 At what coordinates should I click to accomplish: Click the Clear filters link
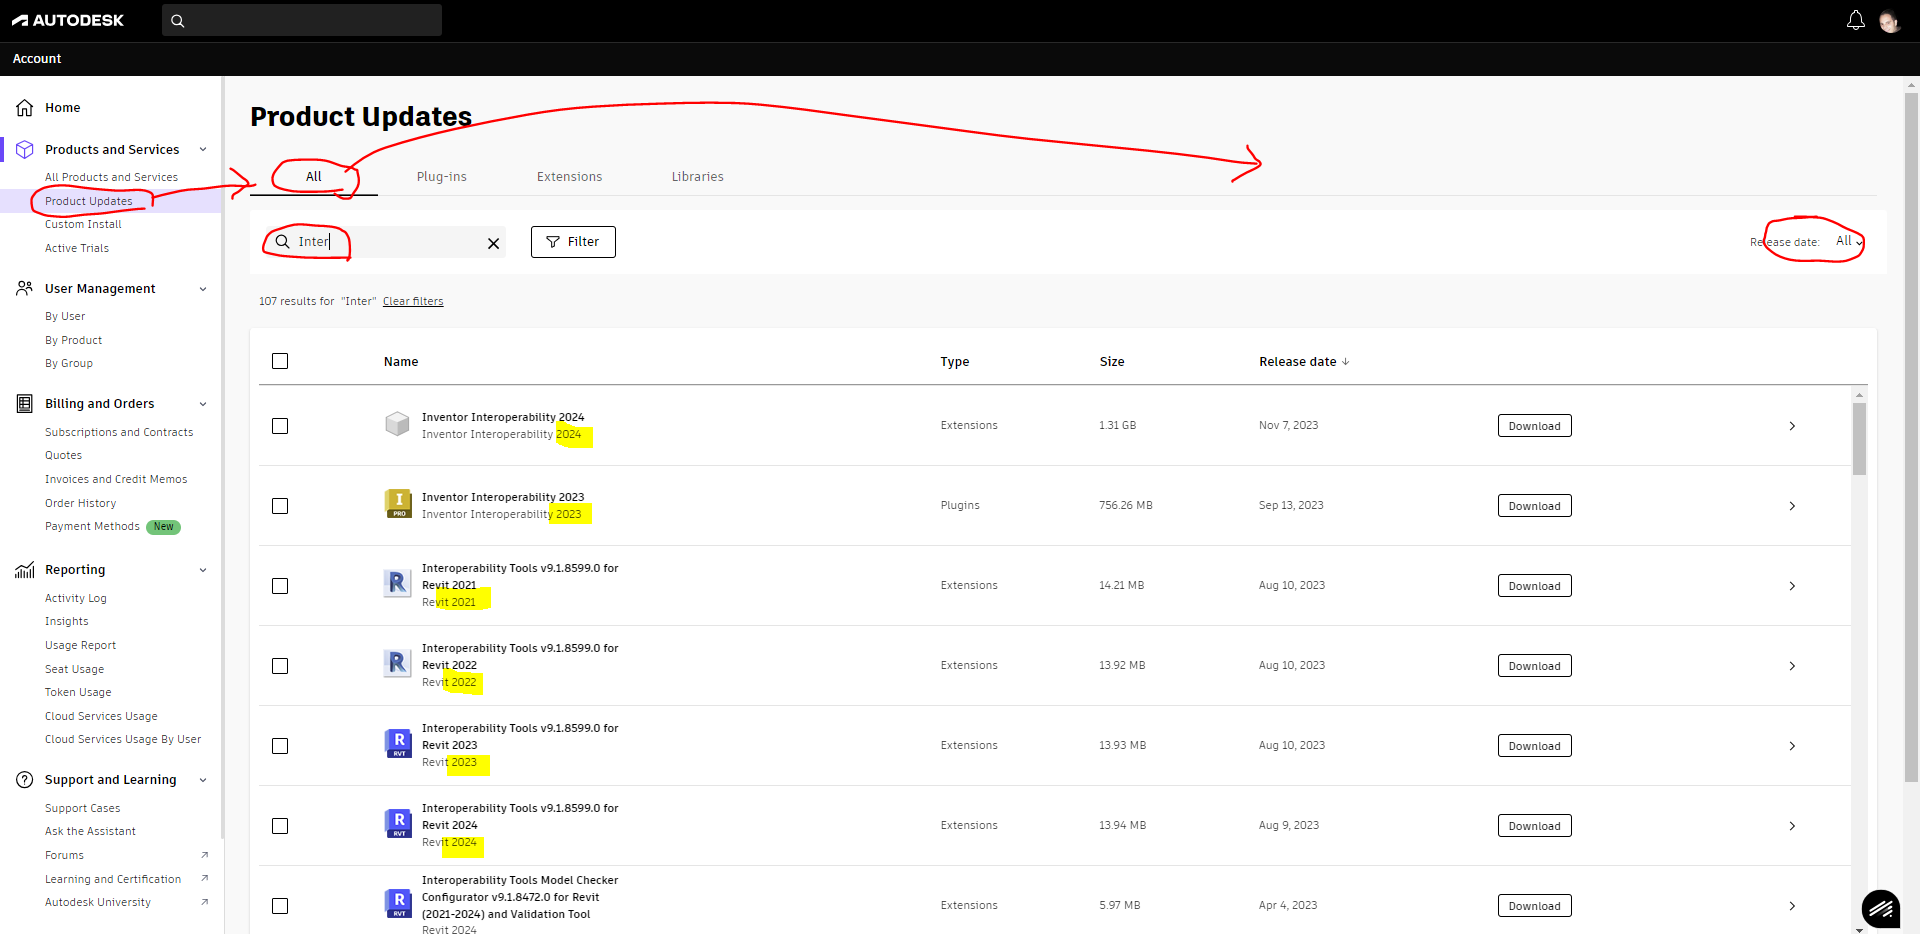click(412, 301)
